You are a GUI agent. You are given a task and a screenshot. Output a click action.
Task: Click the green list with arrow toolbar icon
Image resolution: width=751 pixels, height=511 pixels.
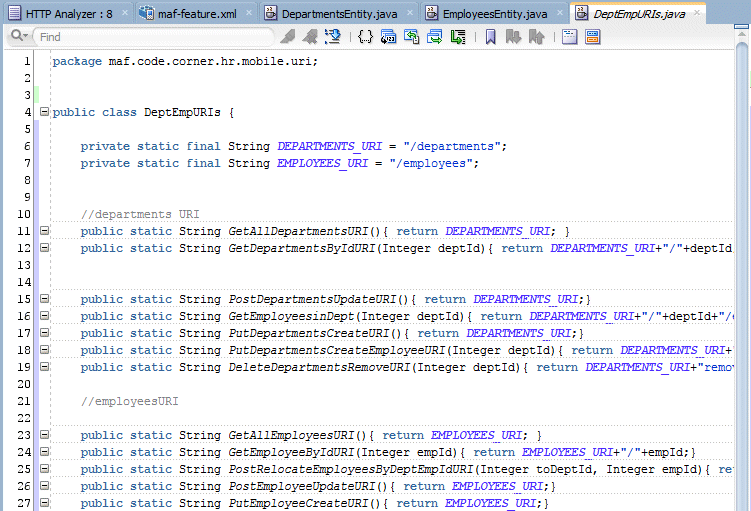pos(458,37)
